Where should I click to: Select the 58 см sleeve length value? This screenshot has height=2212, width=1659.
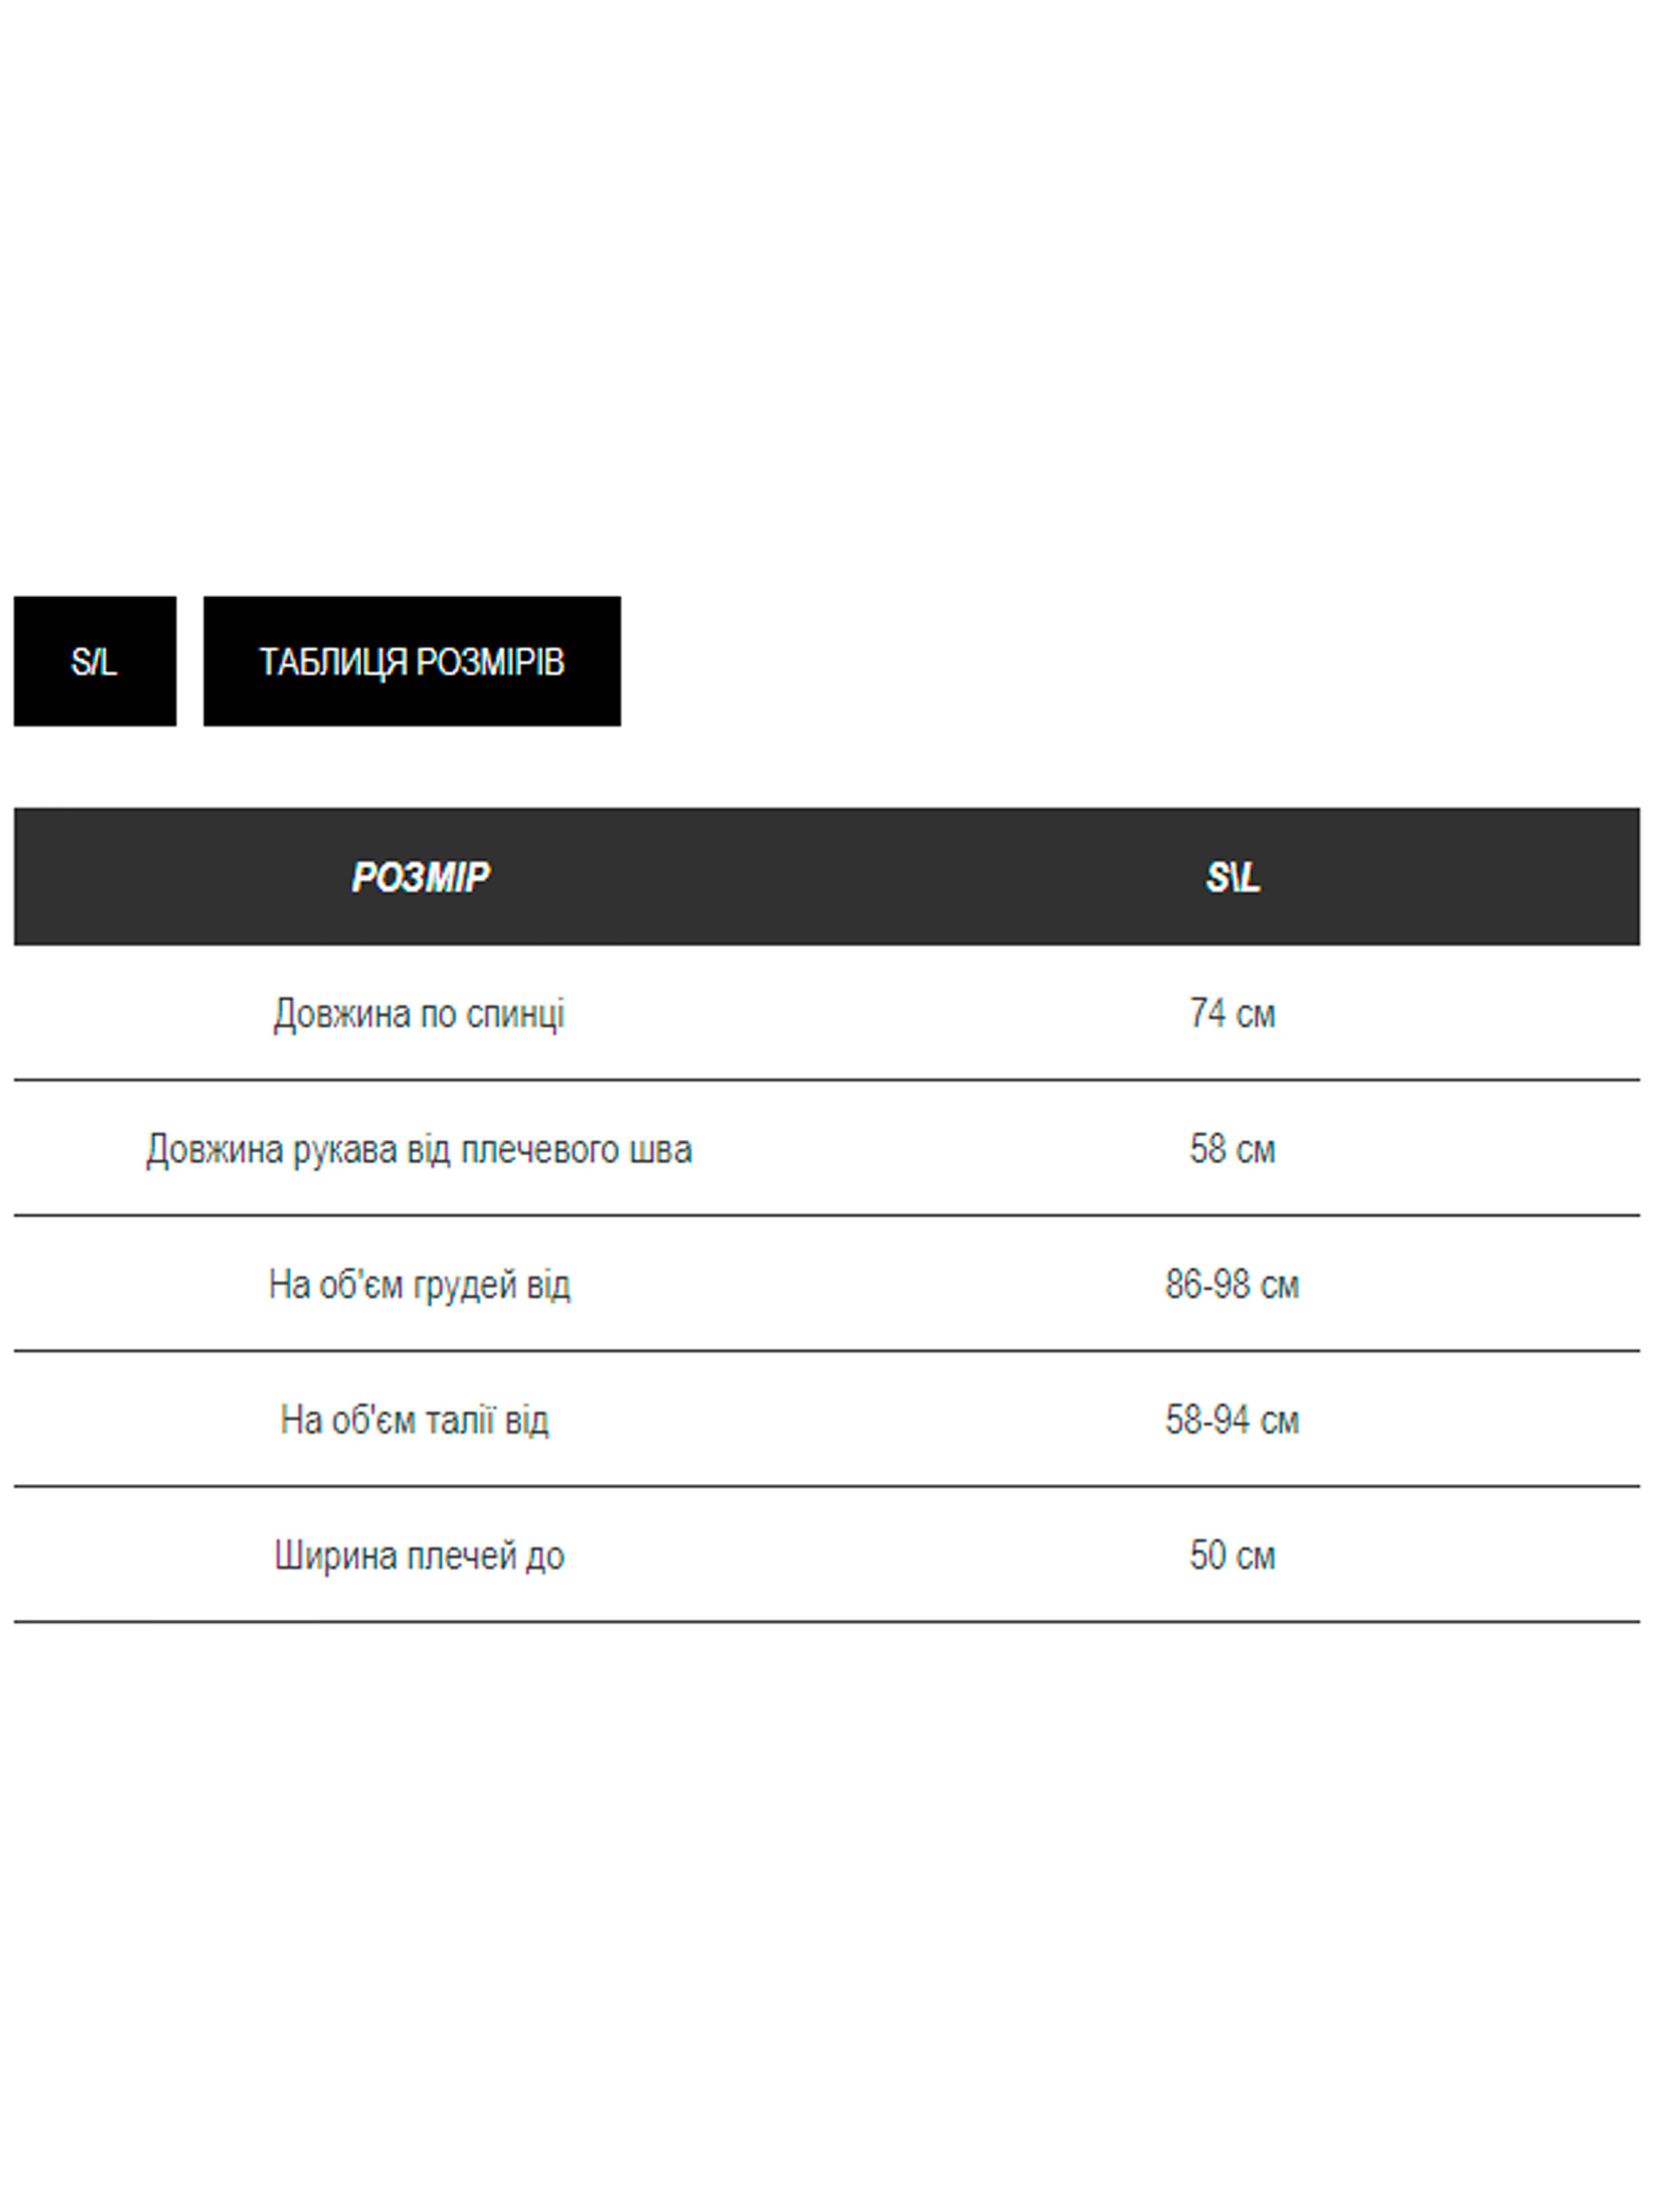1232,1149
